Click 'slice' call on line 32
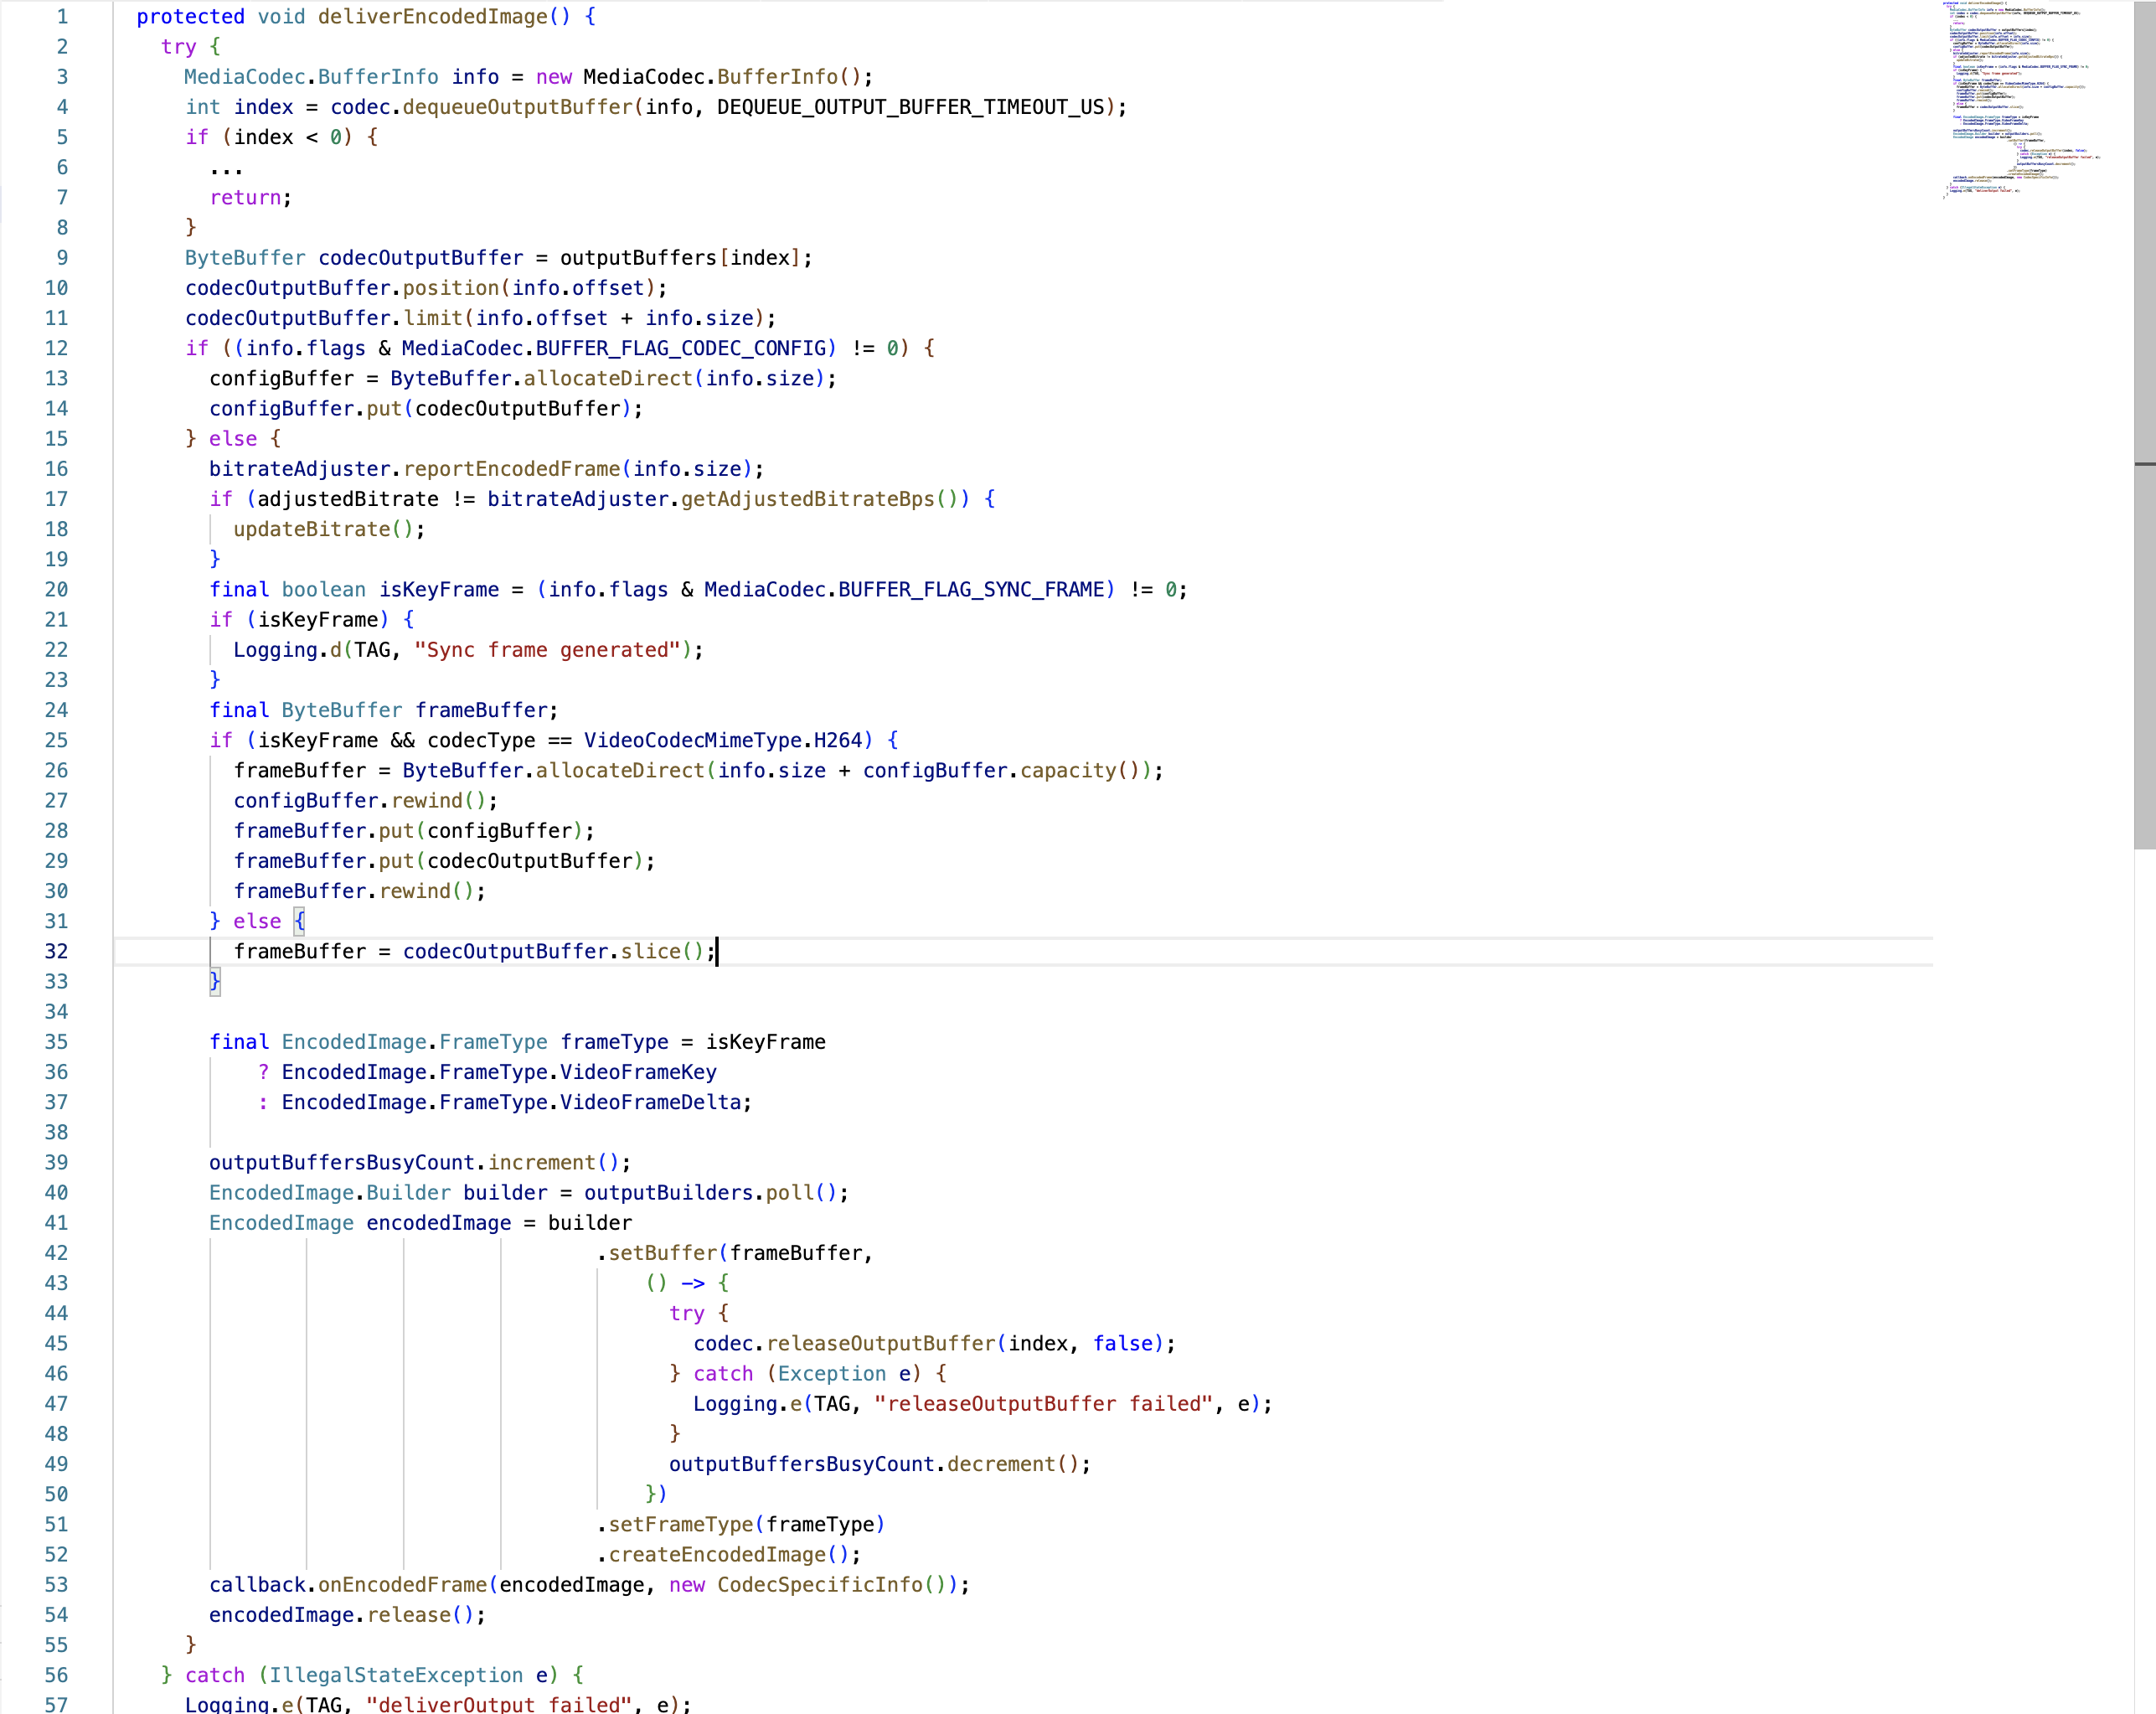 tap(650, 951)
